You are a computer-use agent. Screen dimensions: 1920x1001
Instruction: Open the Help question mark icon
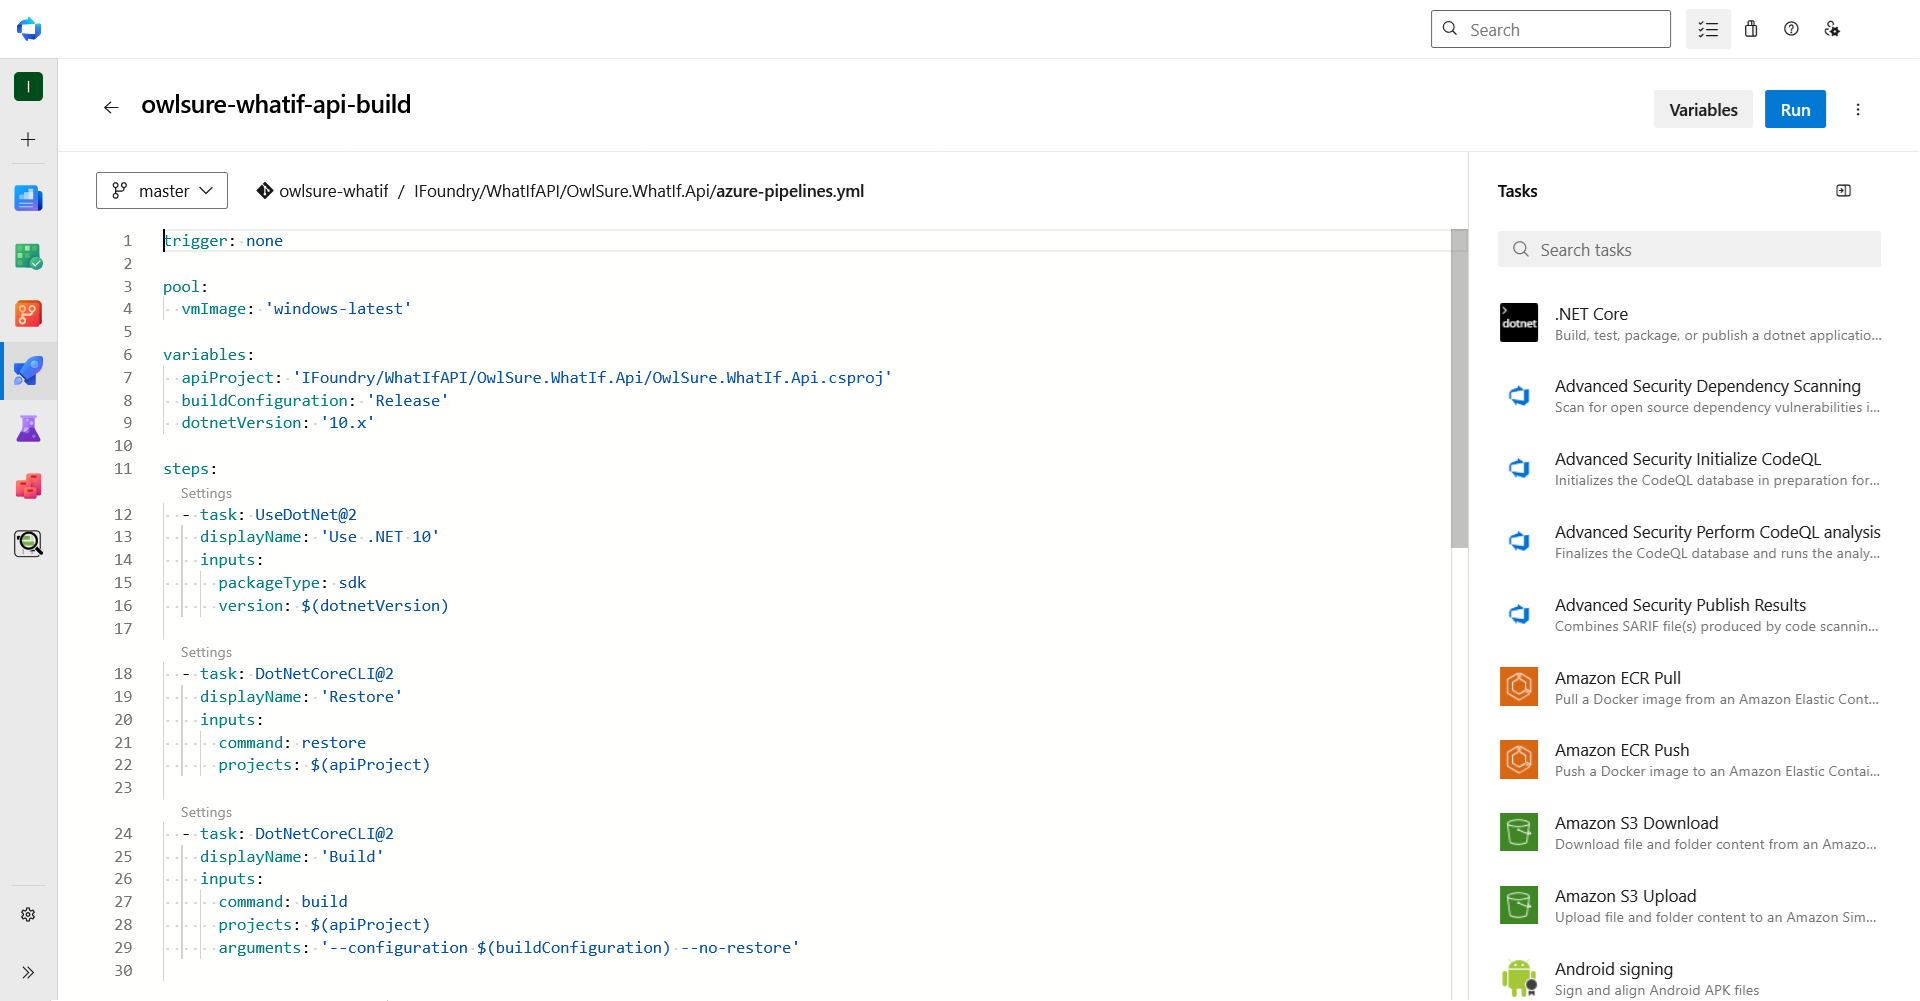coord(1791,29)
